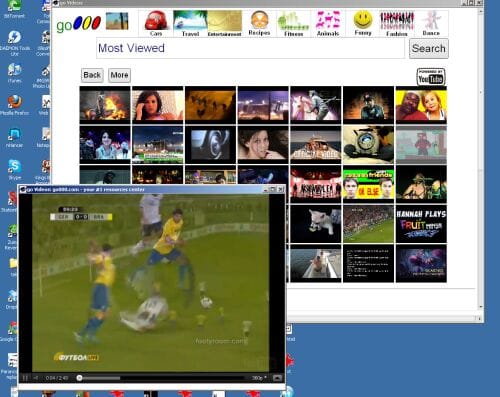Click the Back button
The image size is (500, 397).
click(92, 75)
